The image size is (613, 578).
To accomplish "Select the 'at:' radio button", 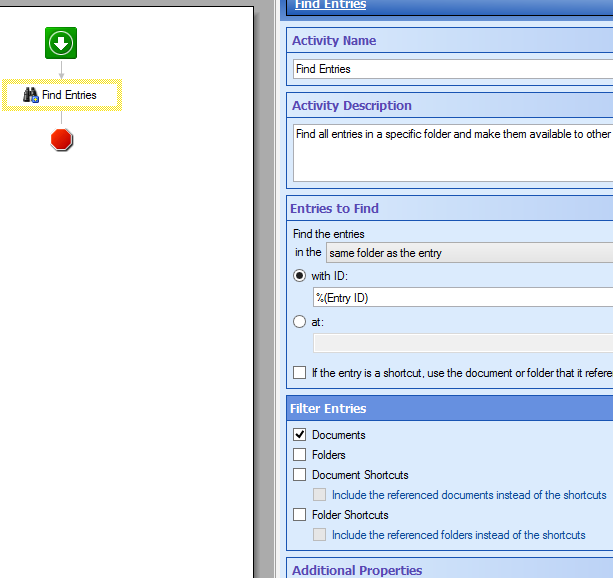I will [299, 322].
